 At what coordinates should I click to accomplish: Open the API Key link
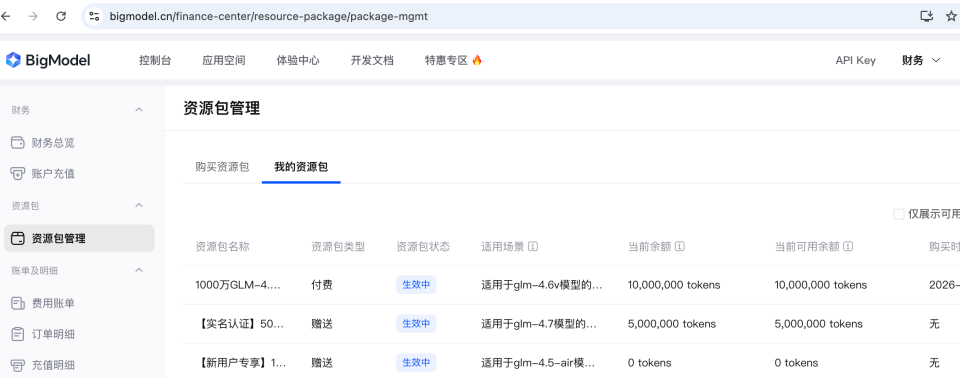tap(855, 60)
